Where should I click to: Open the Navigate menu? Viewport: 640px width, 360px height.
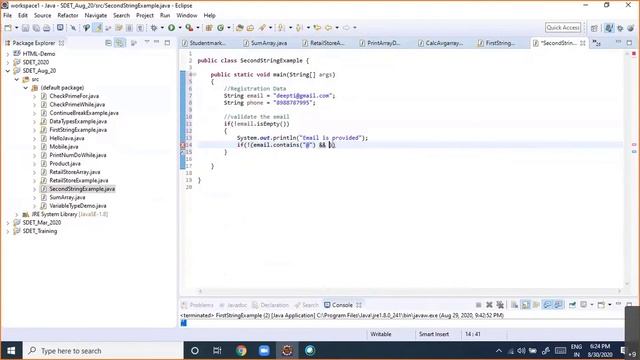point(96,16)
